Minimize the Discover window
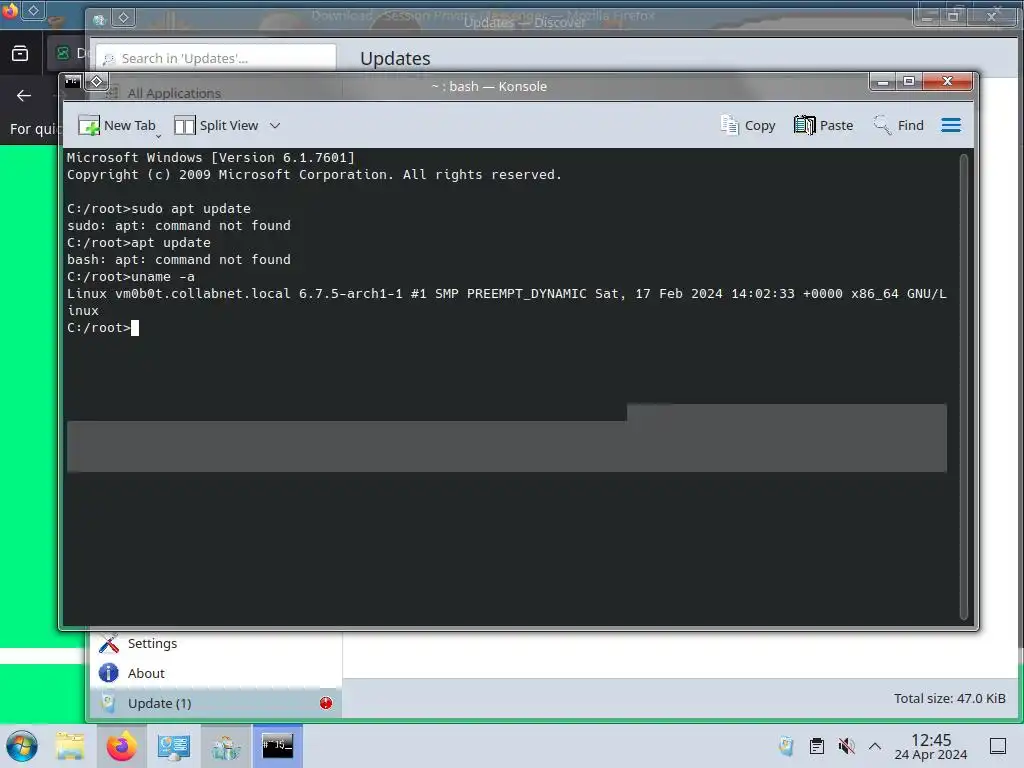 926,18
